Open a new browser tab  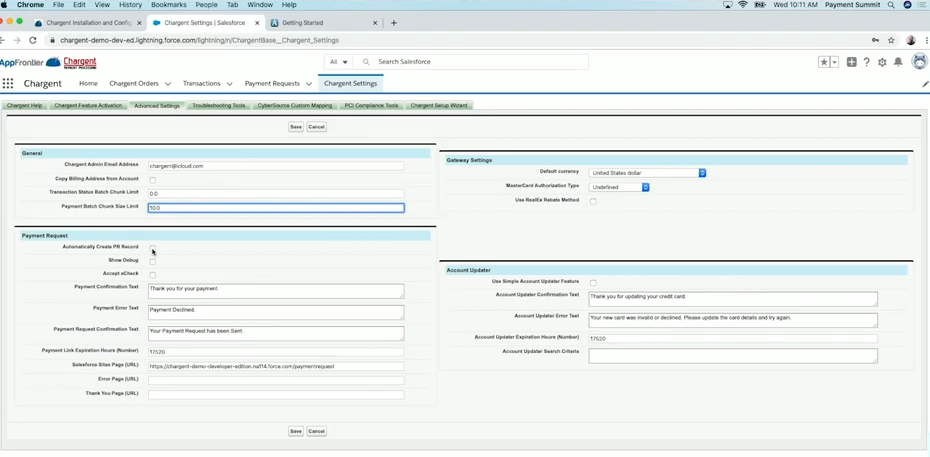[393, 23]
